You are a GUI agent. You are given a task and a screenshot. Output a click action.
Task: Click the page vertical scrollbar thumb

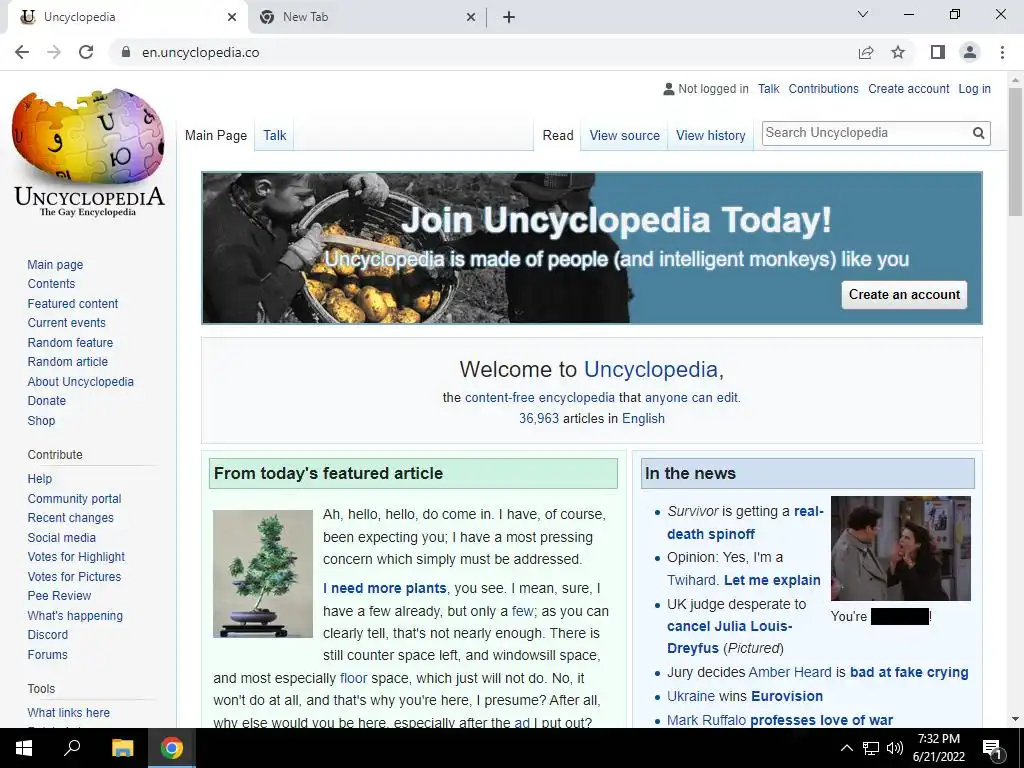pyautogui.click(x=1015, y=152)
